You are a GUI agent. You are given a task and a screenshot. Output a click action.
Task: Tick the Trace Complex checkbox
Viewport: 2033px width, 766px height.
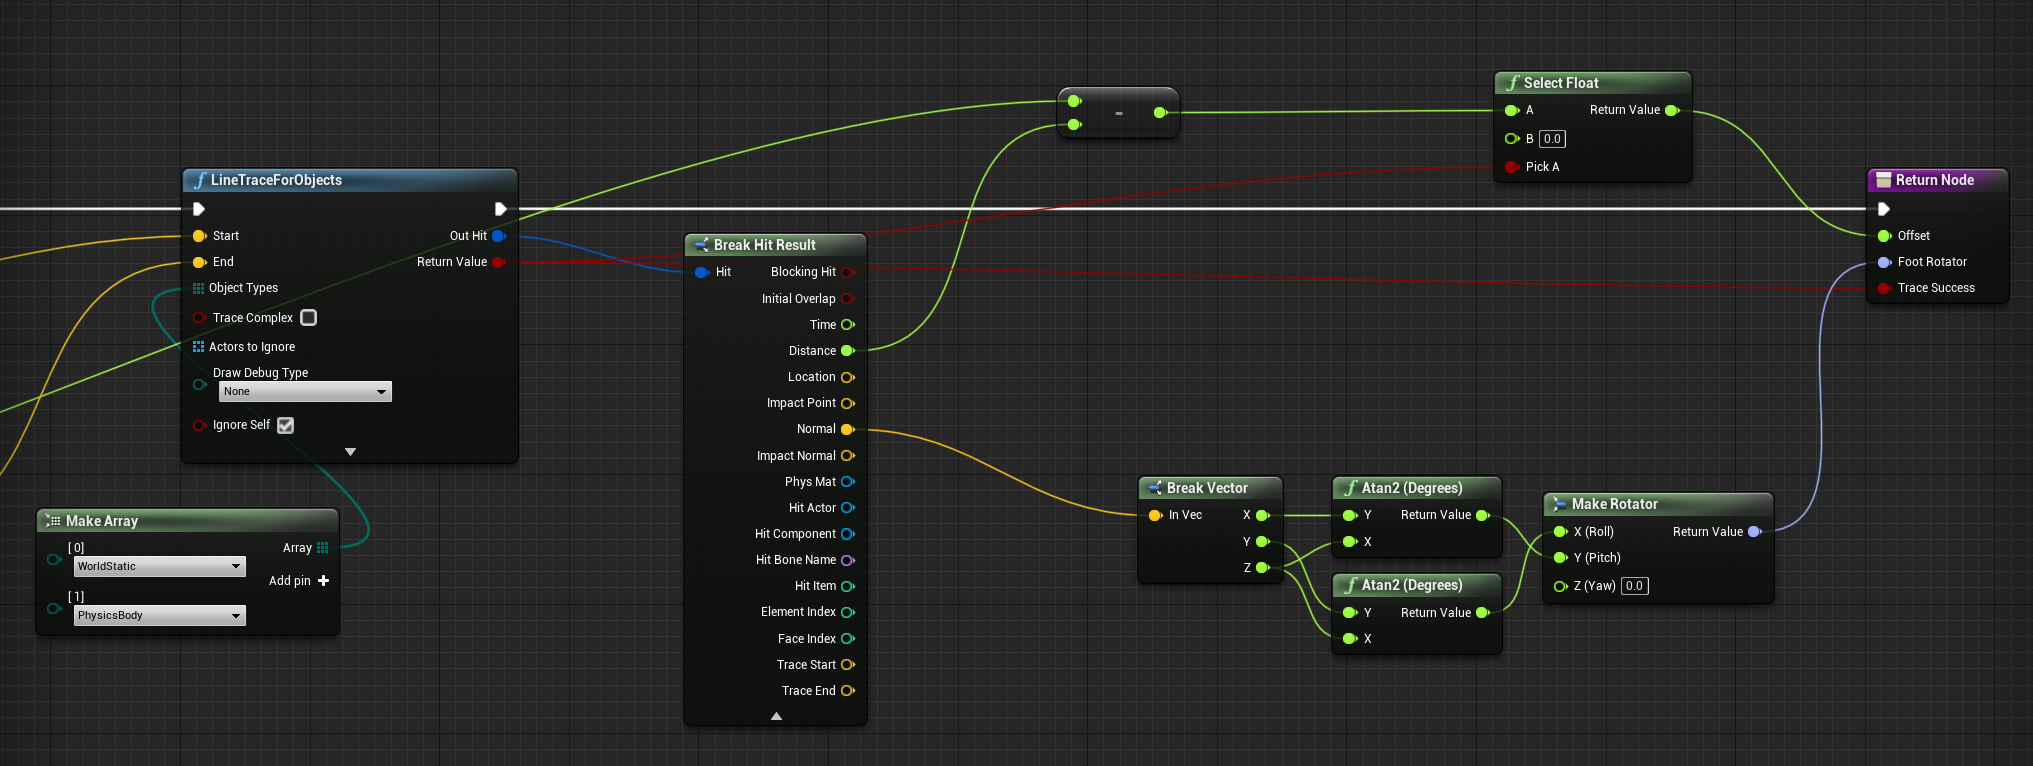(x=309, y=317)
